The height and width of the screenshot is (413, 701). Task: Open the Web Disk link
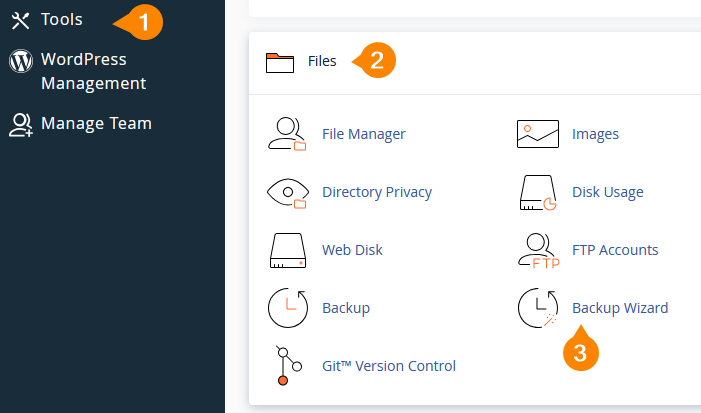352,250
